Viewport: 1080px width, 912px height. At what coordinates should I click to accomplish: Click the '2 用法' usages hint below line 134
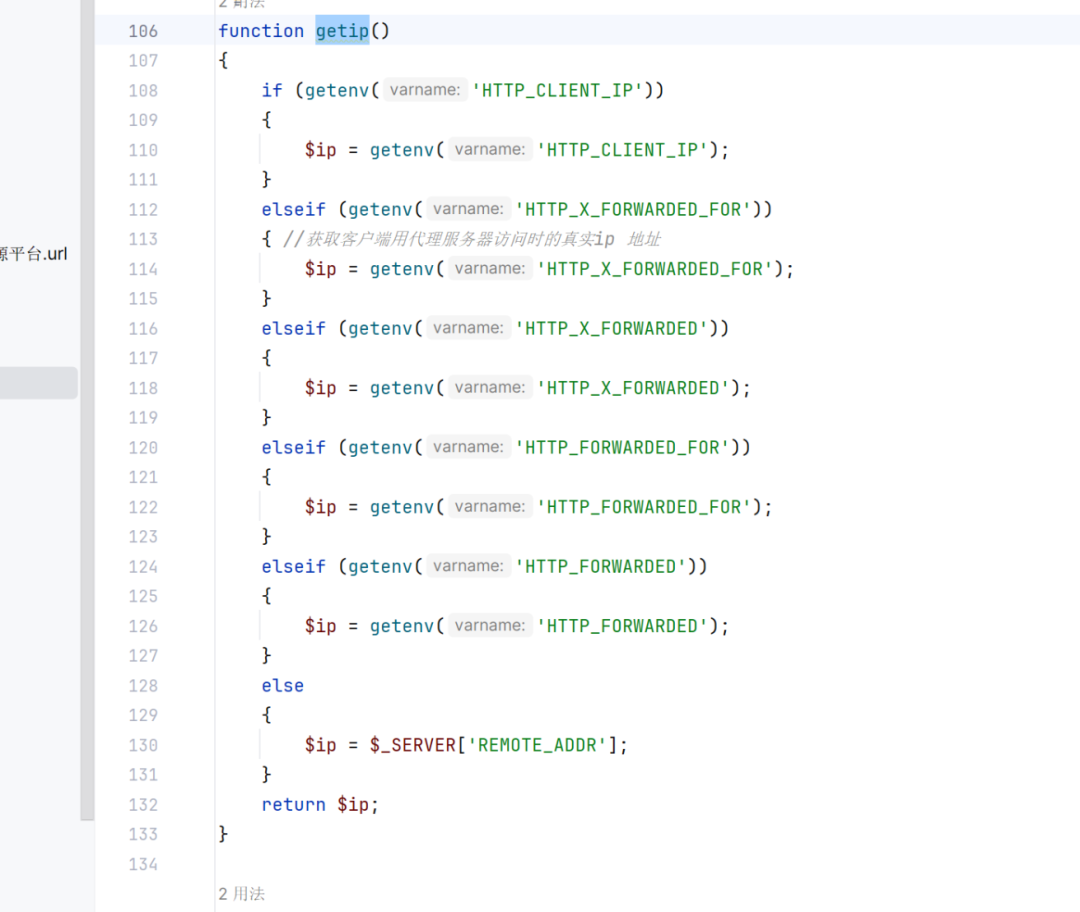pos(242,893)
